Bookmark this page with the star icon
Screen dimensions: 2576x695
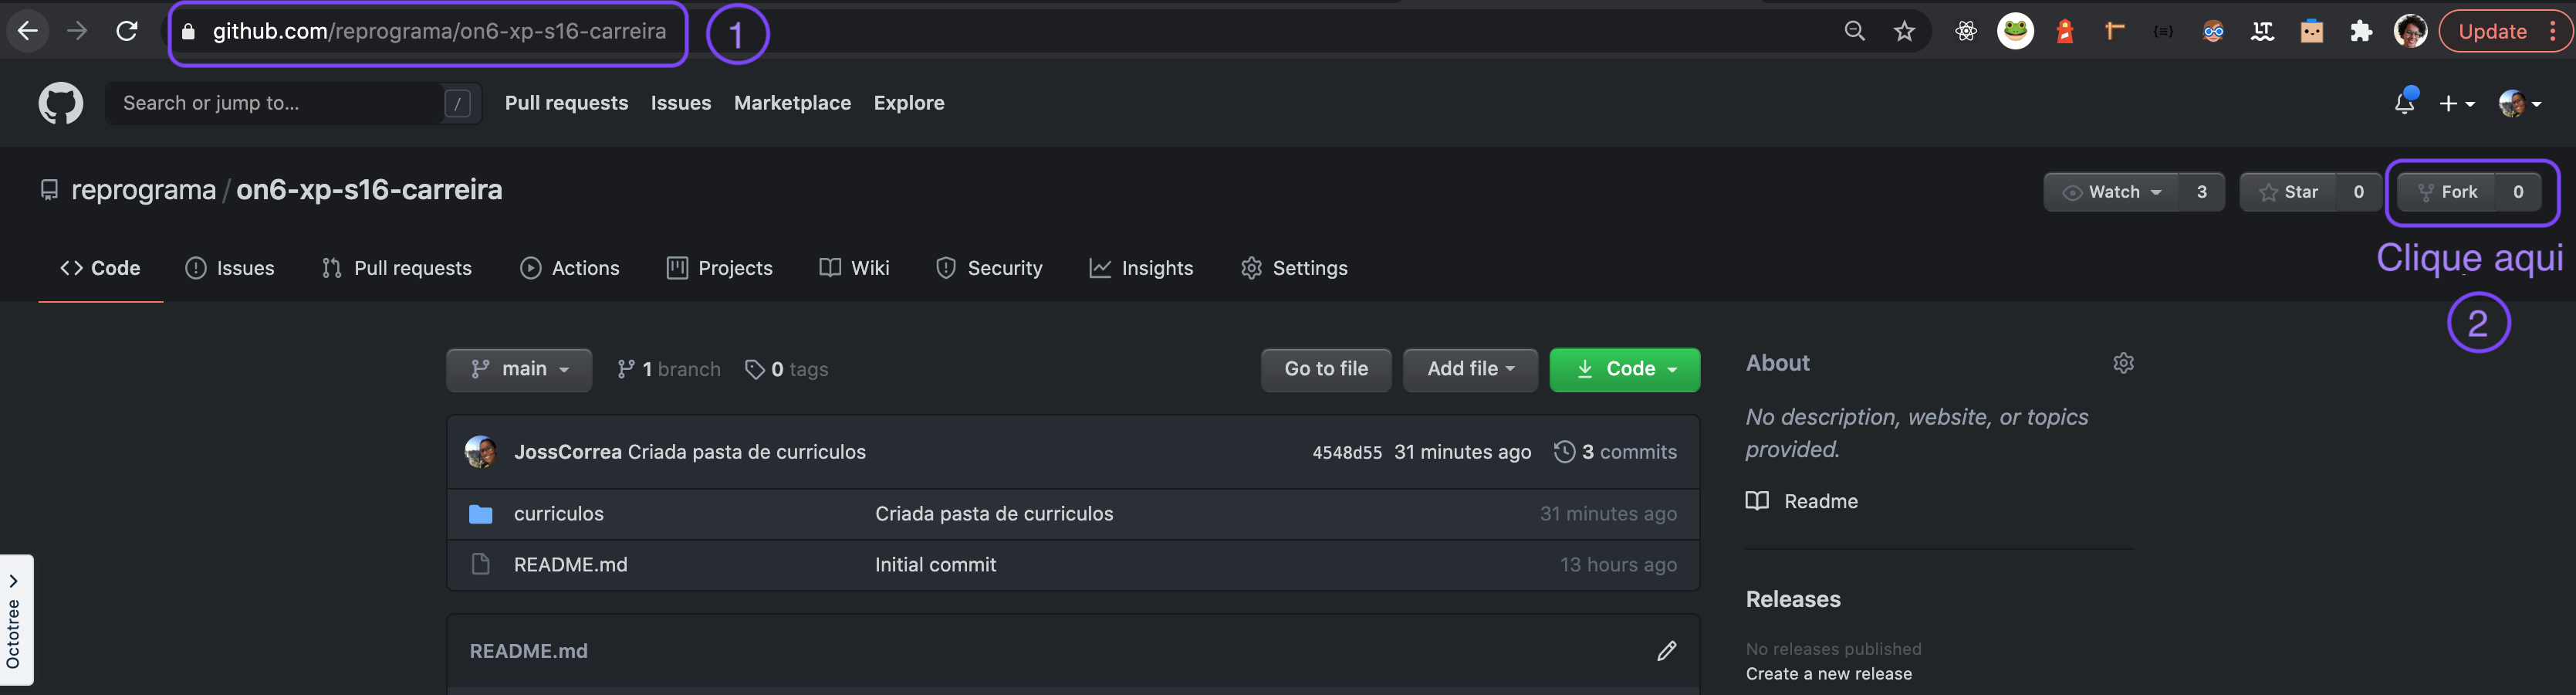click(1905, 31)
